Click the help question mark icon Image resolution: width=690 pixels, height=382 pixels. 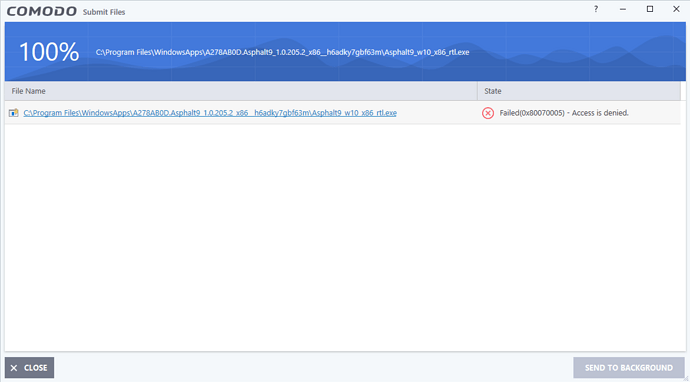[x=596, y=9]
